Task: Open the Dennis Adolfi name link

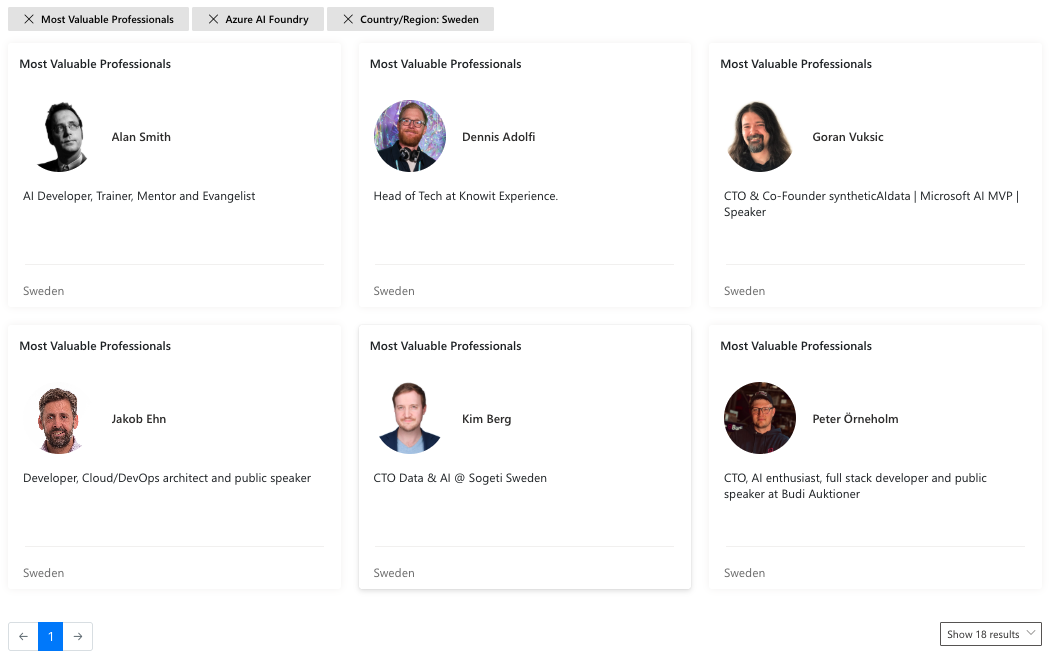Action: point(498,137)
